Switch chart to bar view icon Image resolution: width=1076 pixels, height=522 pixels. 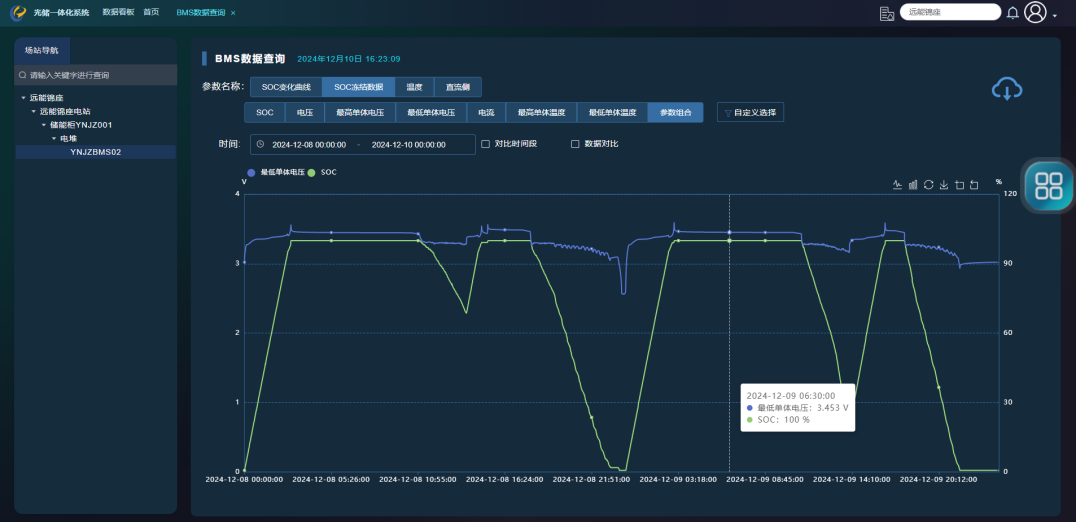pyautogui.click(x=913, y=185)
